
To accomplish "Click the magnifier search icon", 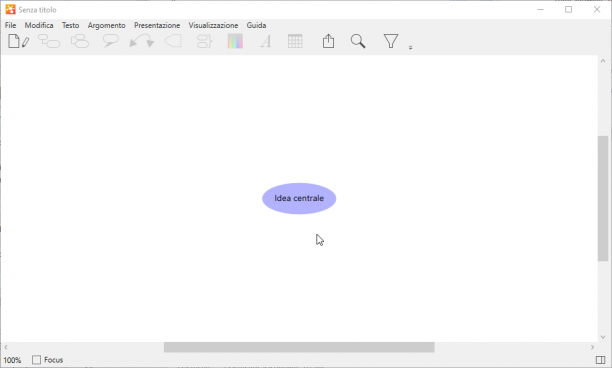I will [358, 41].
